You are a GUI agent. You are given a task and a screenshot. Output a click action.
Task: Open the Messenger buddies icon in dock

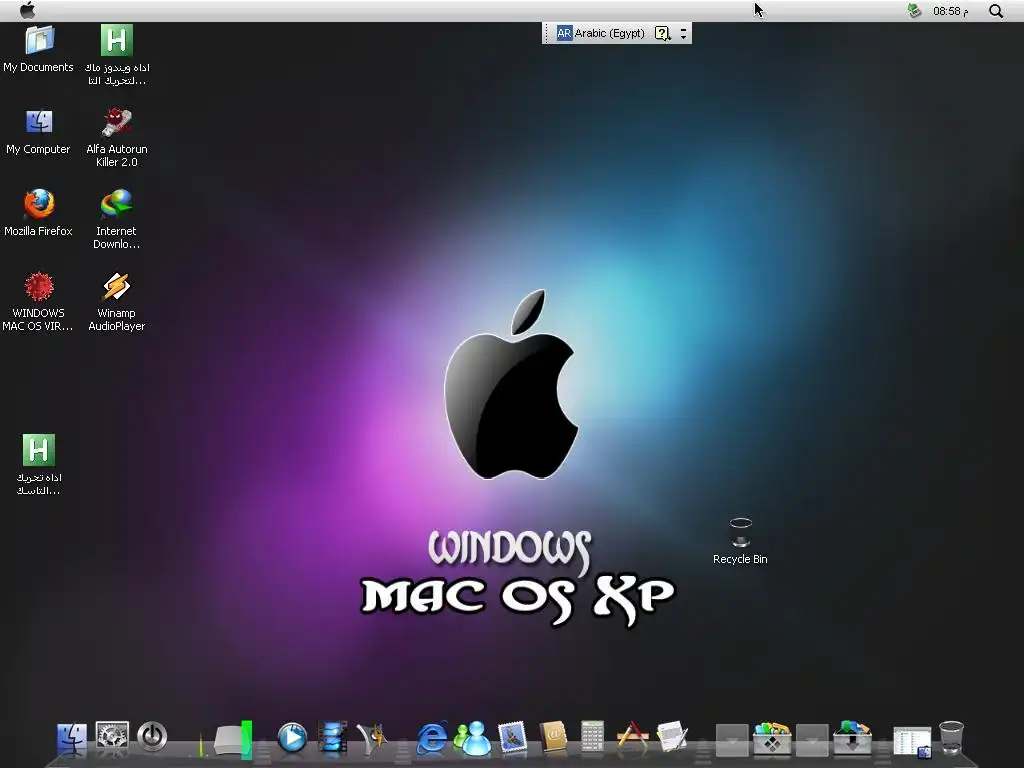coord(472,739)
